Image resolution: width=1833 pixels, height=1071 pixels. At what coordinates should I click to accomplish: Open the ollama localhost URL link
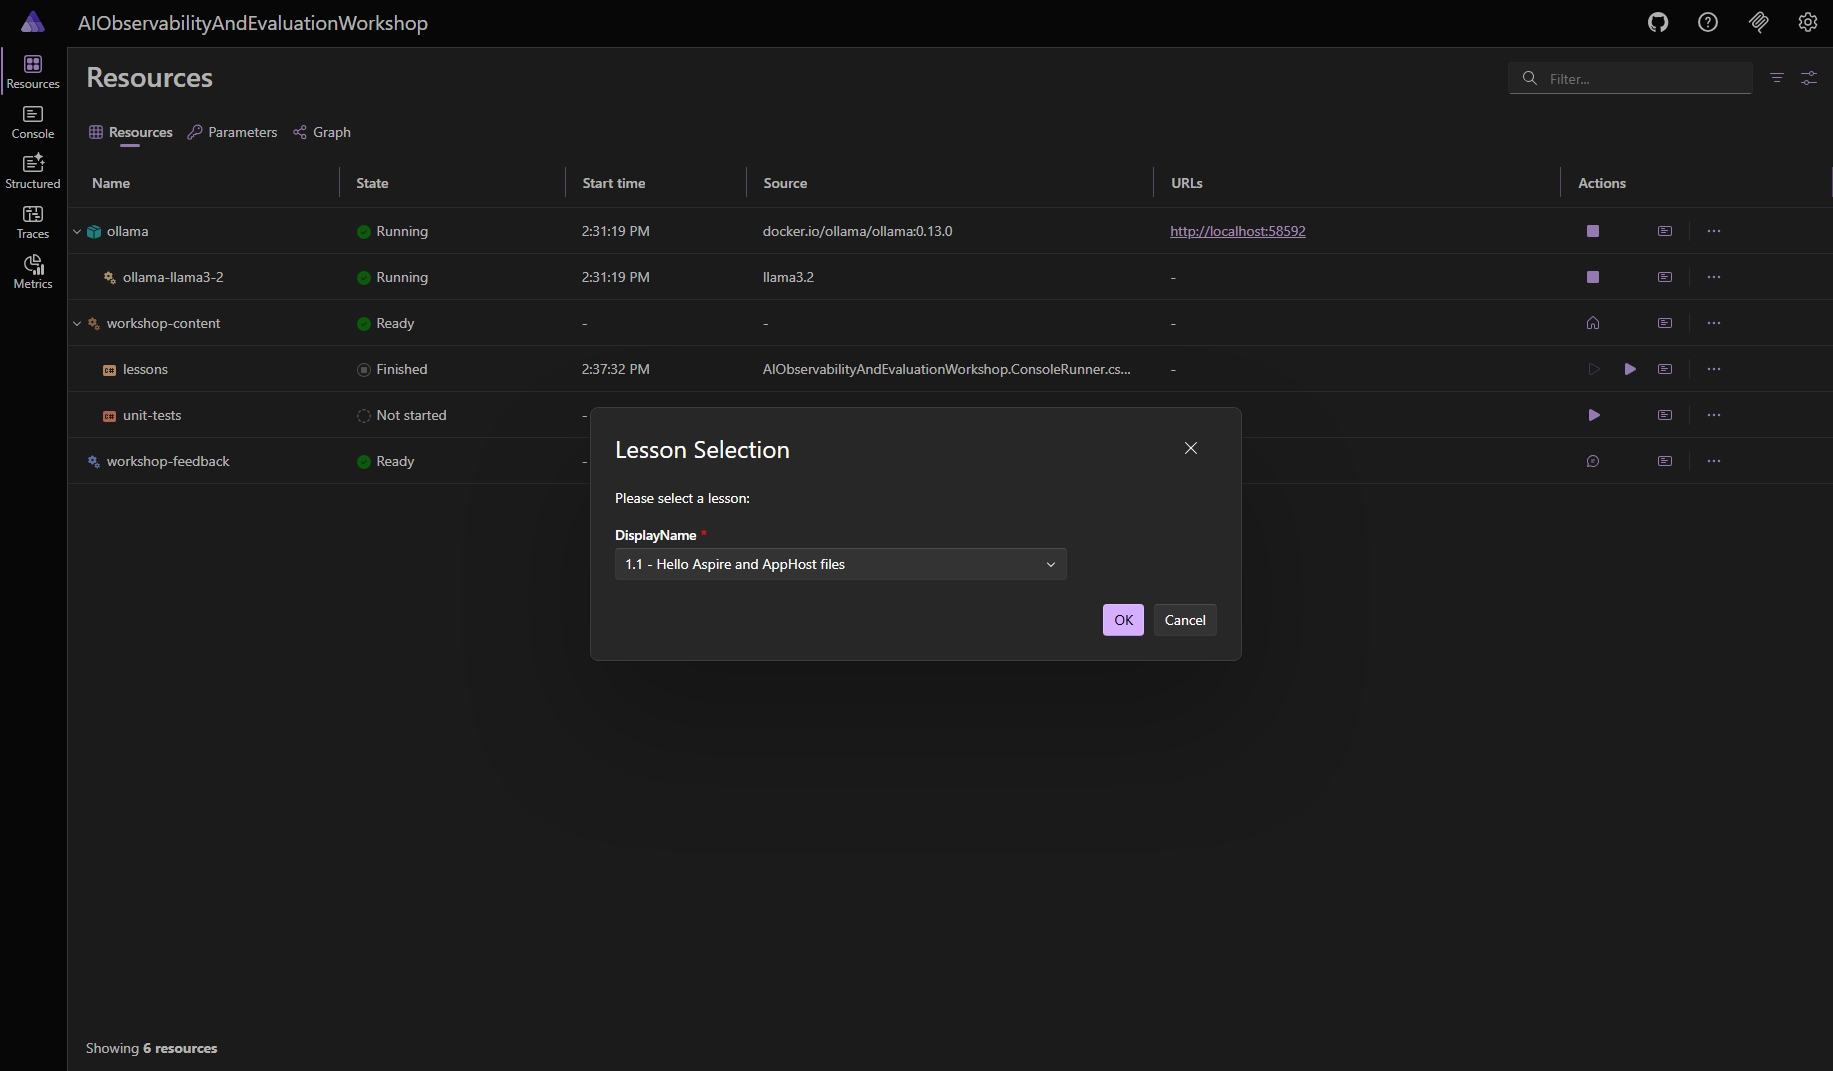pos(1237,231)
